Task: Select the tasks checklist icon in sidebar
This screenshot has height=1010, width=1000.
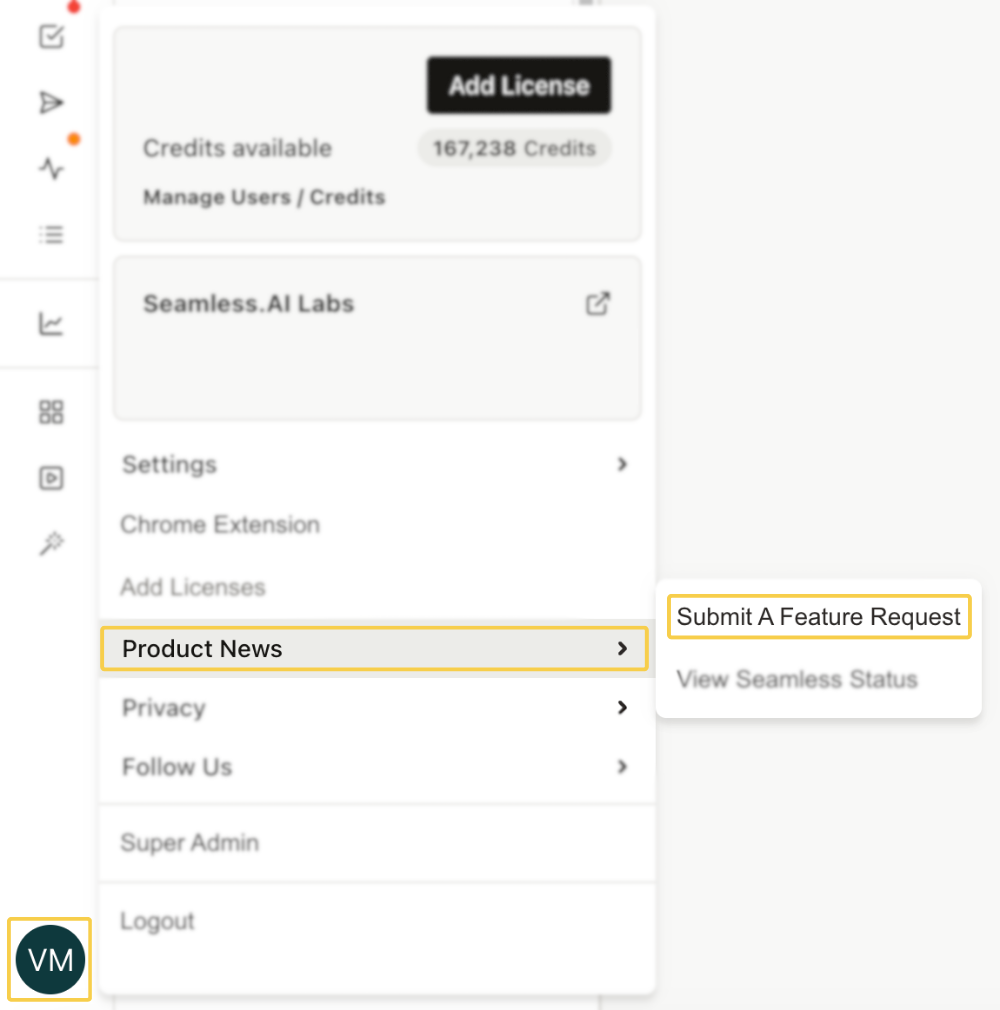Action: coord(50,37)
